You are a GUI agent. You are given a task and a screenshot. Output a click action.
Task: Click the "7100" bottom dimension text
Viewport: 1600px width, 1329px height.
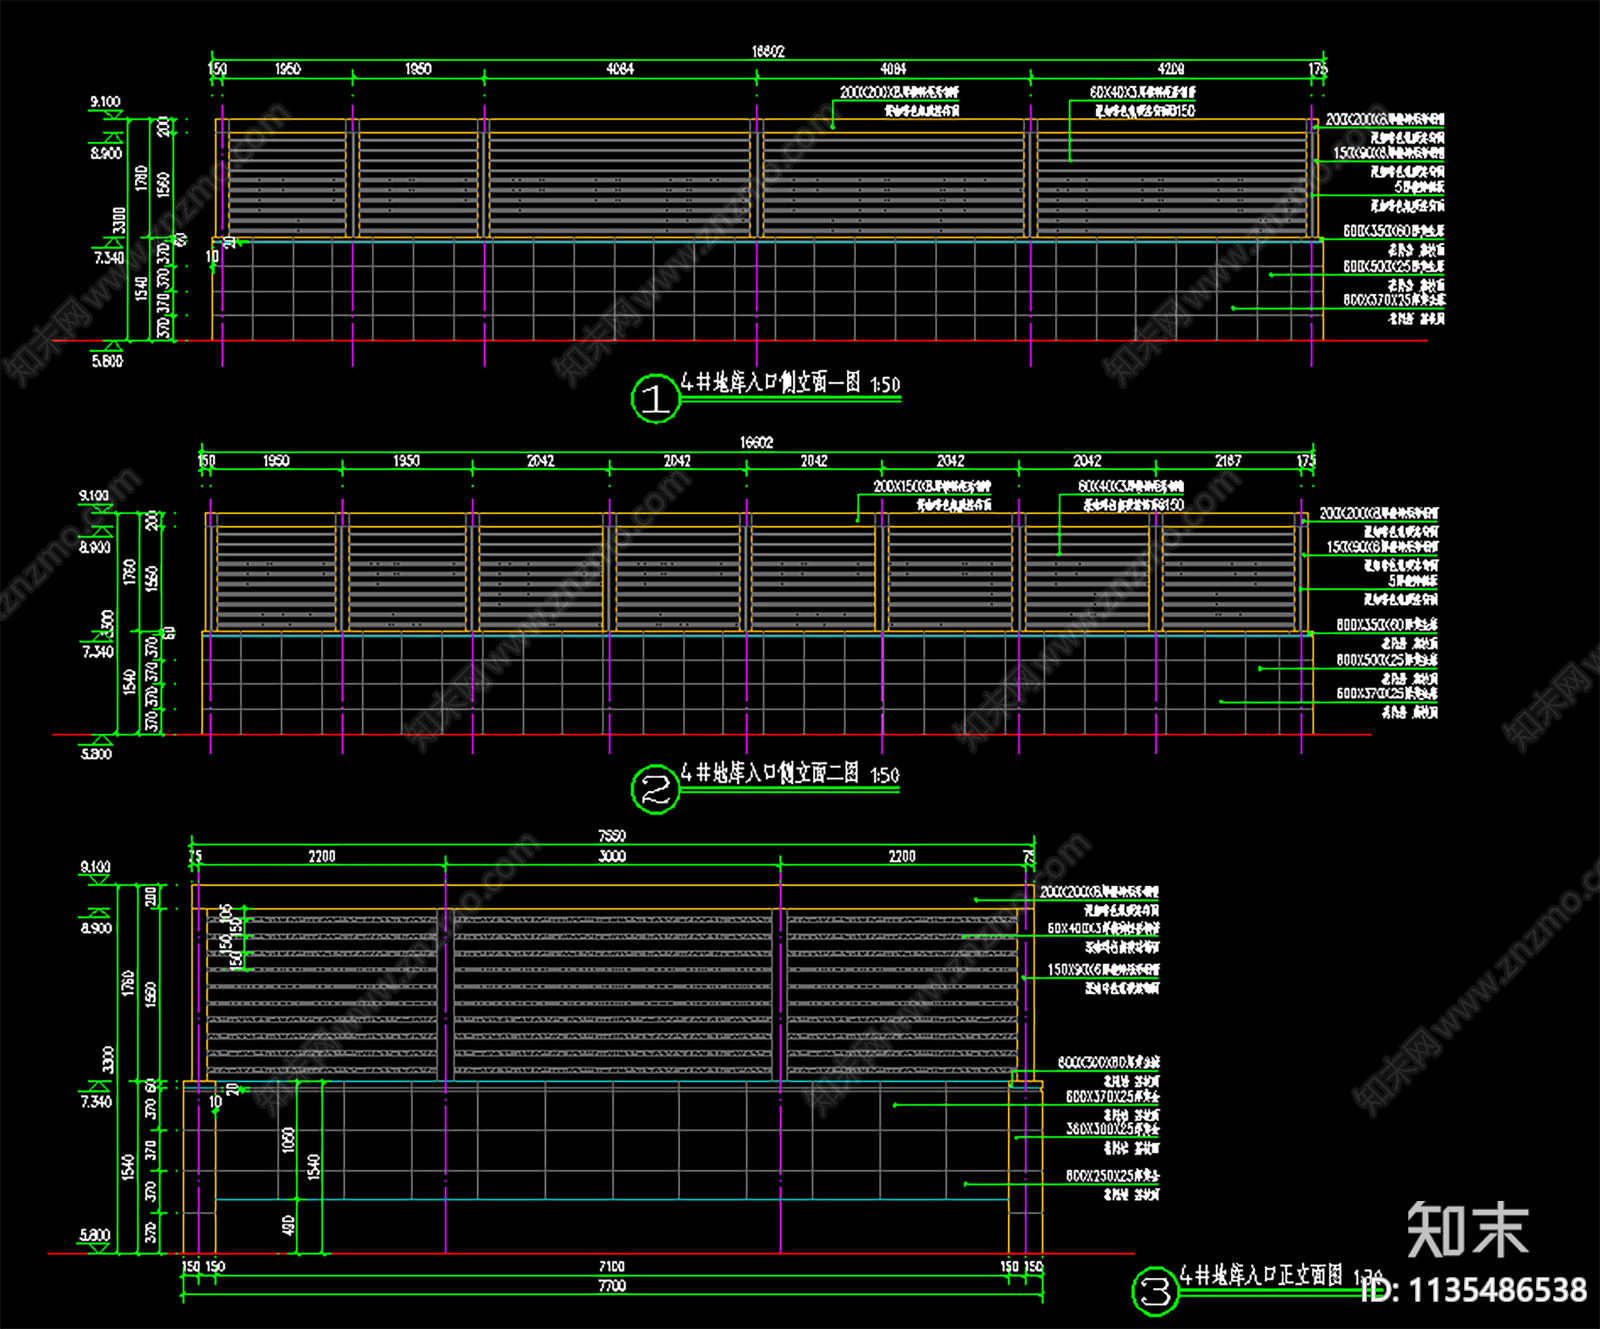[x=612, y=1267]
